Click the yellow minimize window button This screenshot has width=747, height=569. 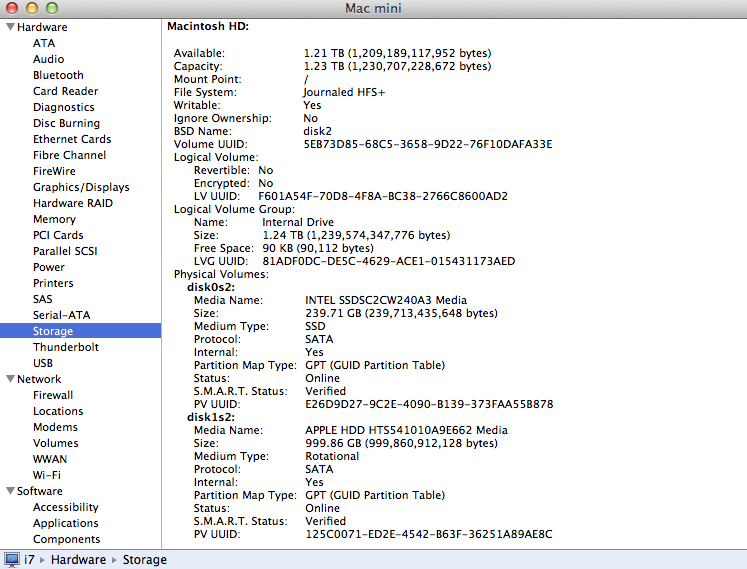point(32,8)
